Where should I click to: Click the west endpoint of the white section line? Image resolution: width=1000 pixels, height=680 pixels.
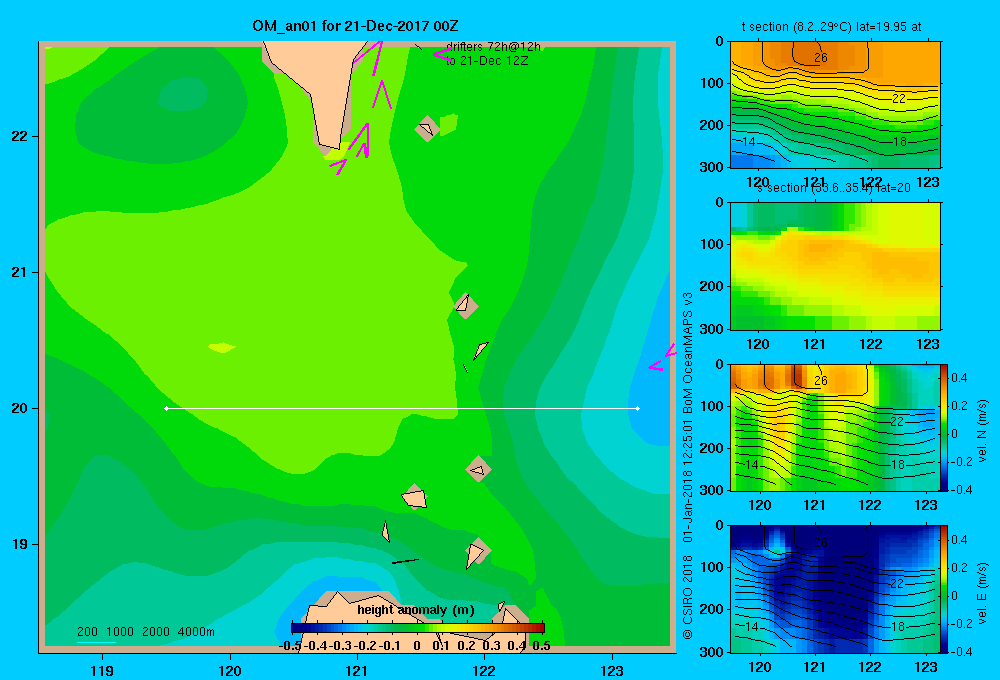point(166,408)
